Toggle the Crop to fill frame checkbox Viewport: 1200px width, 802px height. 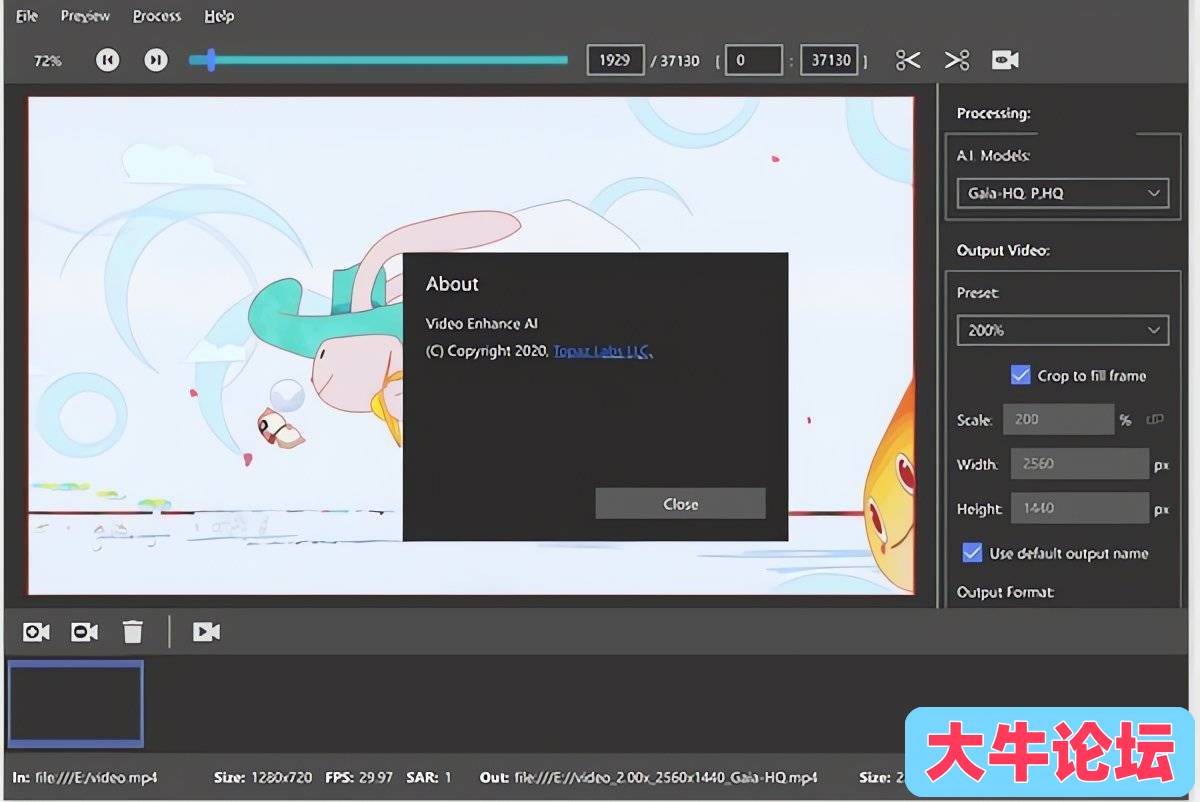[x=1020, y=375]
